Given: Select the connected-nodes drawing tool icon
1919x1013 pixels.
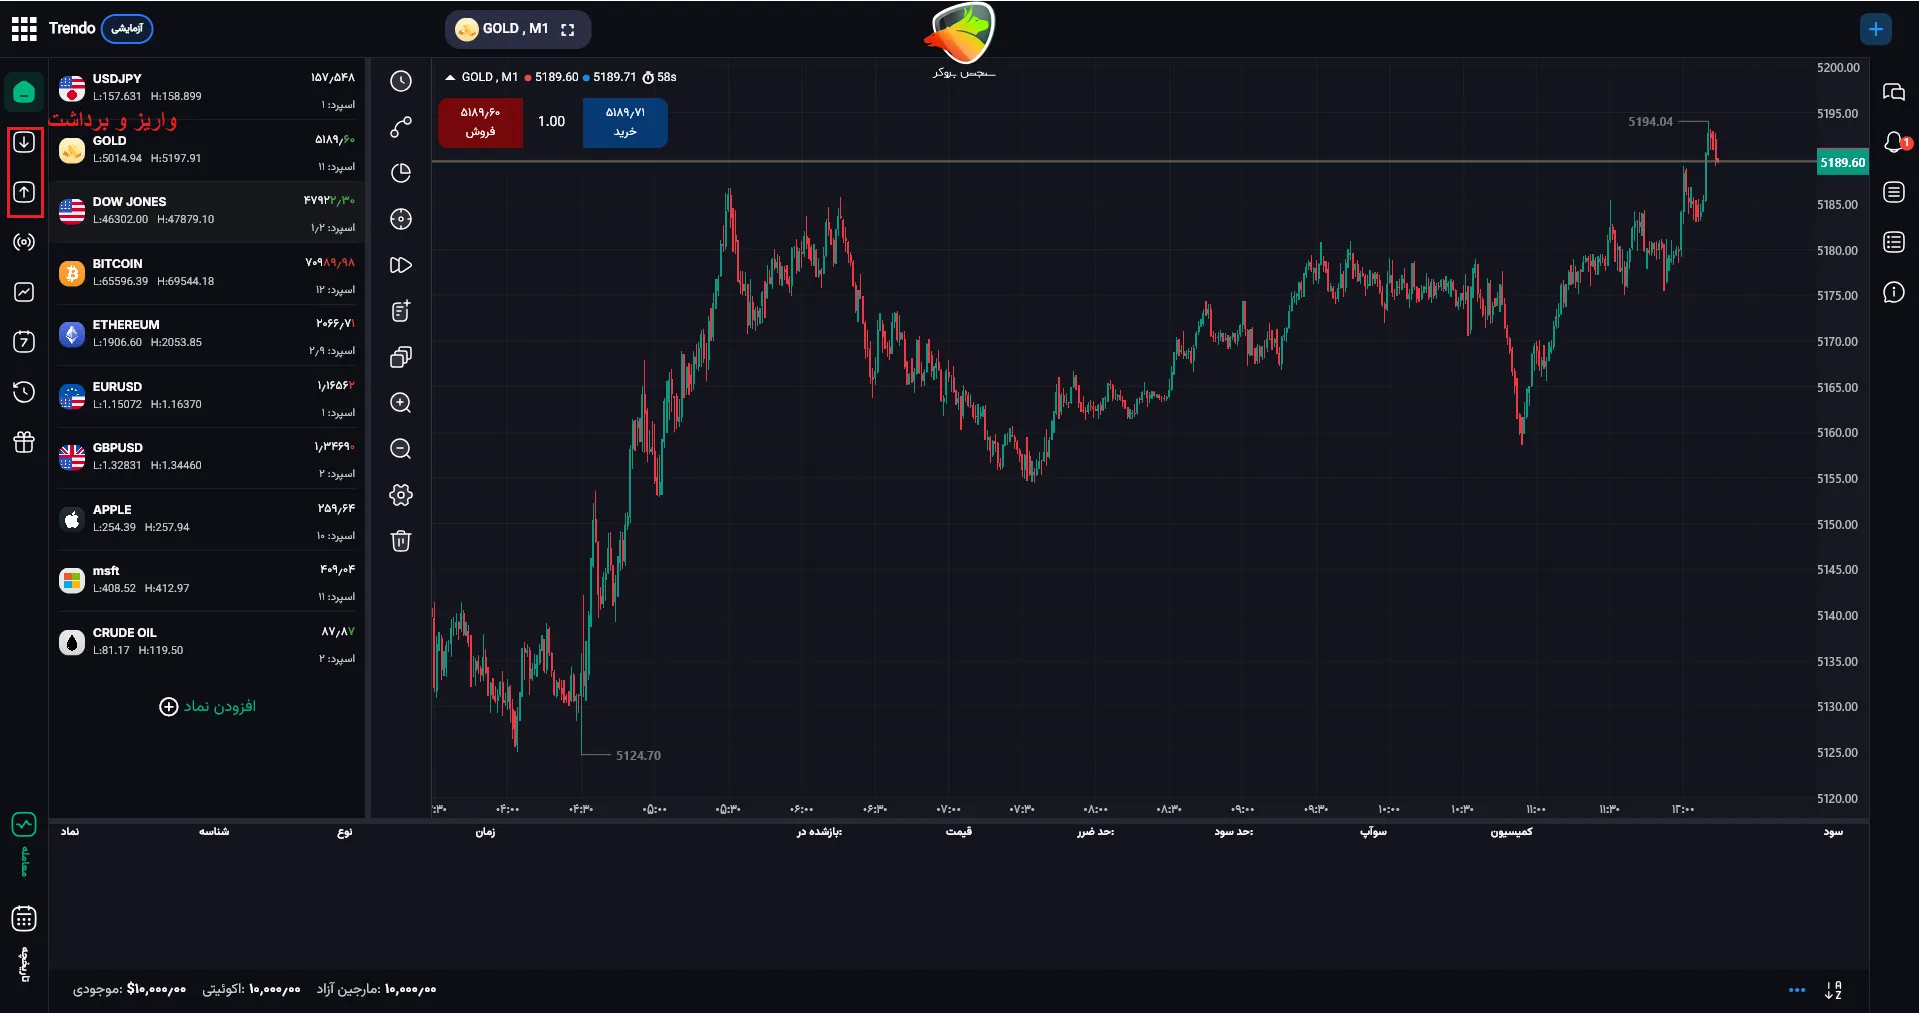Looking at the screenshot, I should pyautogui.click(x=401, y=127).
